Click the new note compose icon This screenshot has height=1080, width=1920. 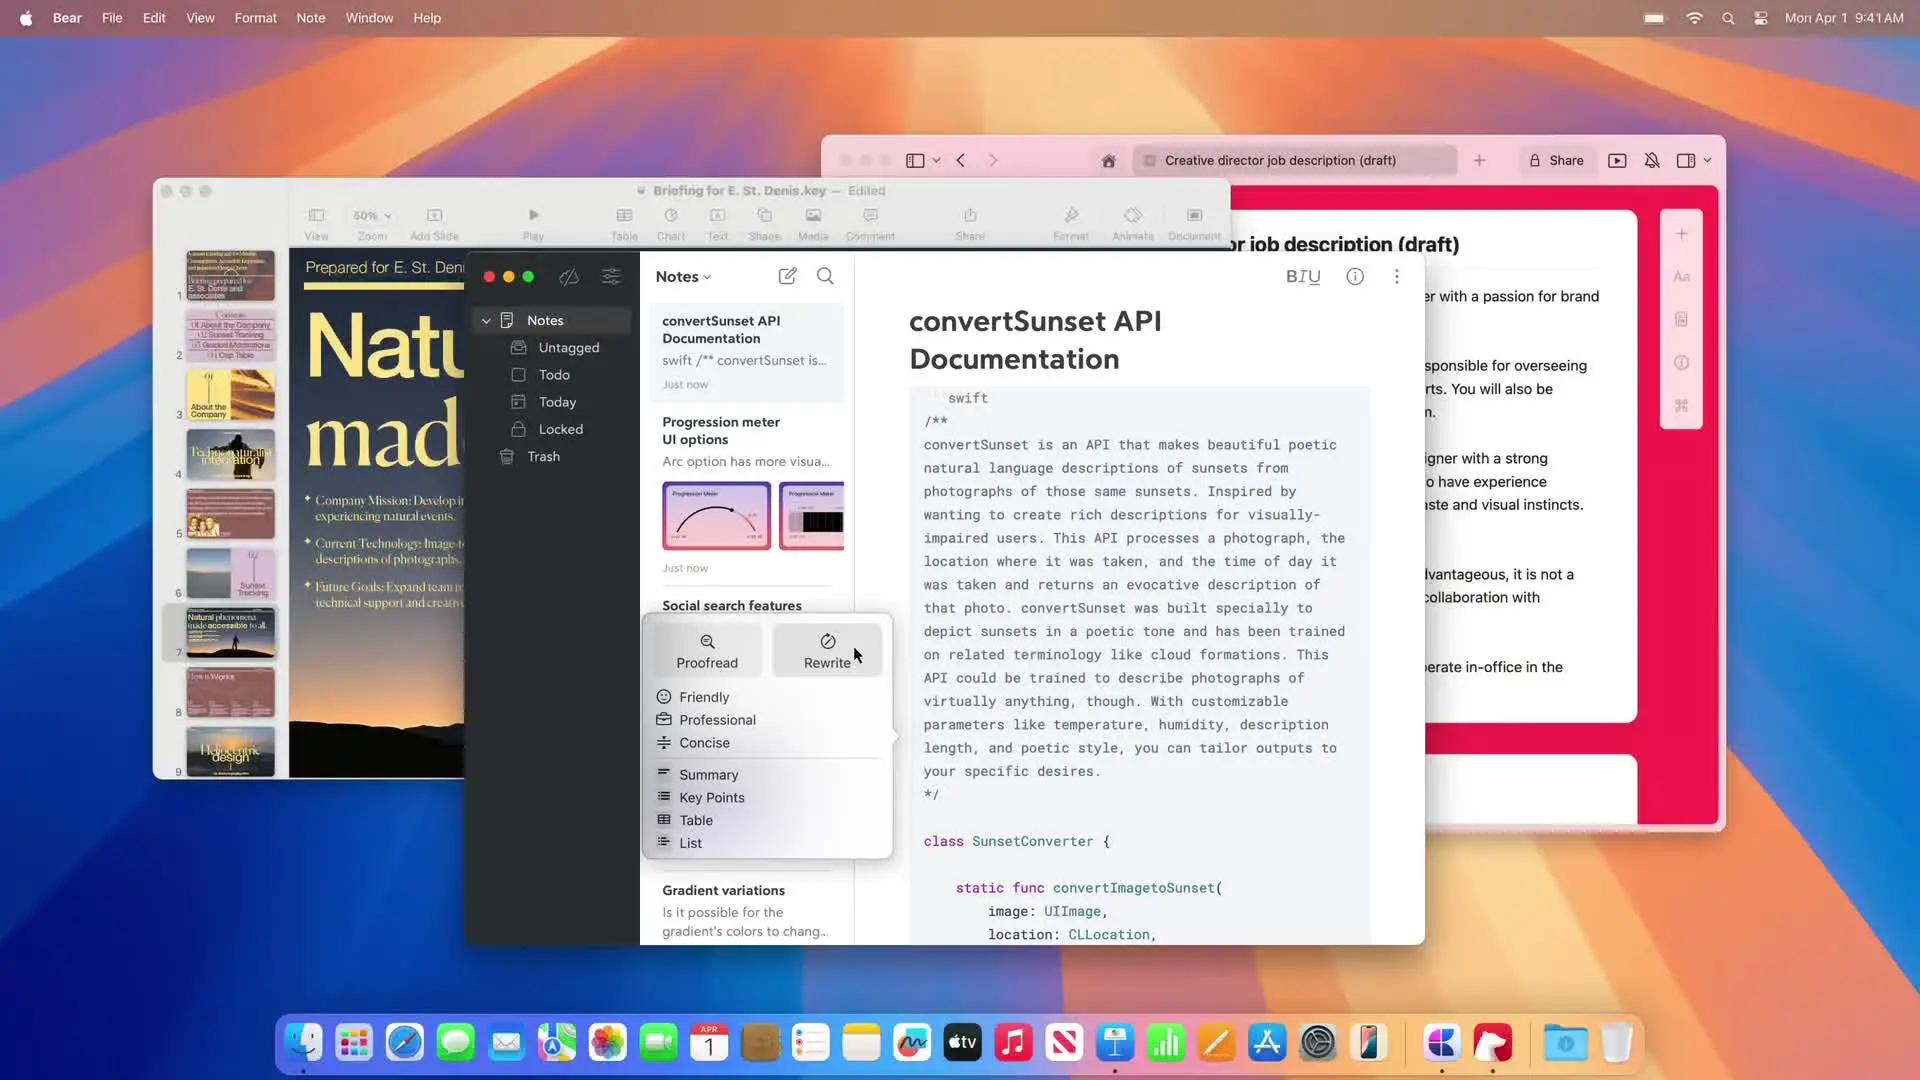coord(787,276)
